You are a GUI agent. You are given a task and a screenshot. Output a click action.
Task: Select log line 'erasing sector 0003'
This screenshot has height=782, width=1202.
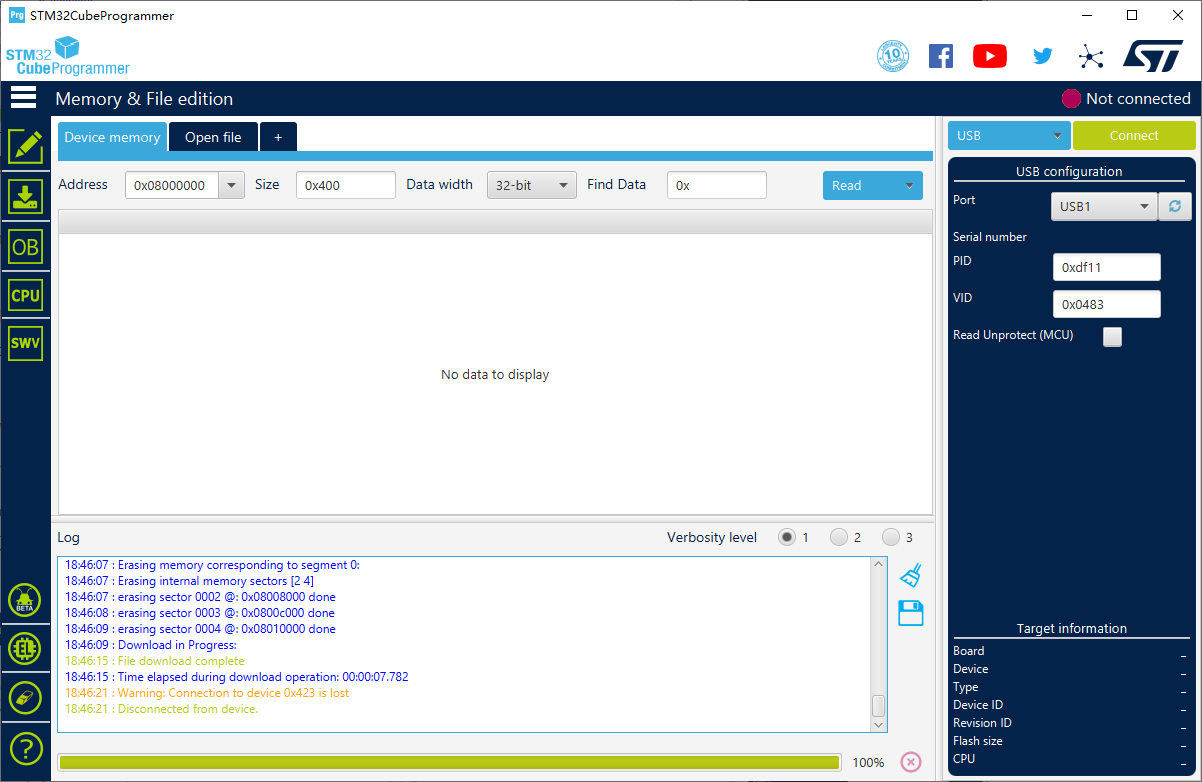[x=200, y=613]
